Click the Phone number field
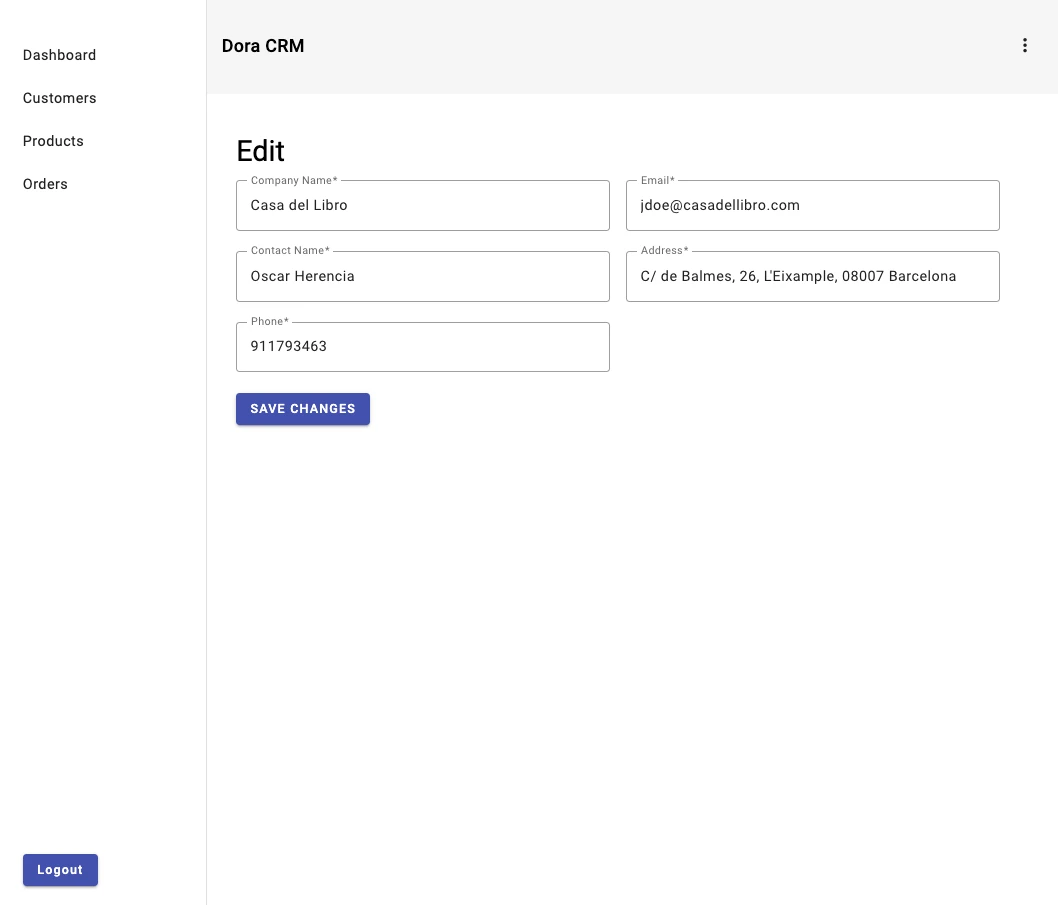Screen dimensions: 1058x905 pyautogui.click(x=423, y=346)
